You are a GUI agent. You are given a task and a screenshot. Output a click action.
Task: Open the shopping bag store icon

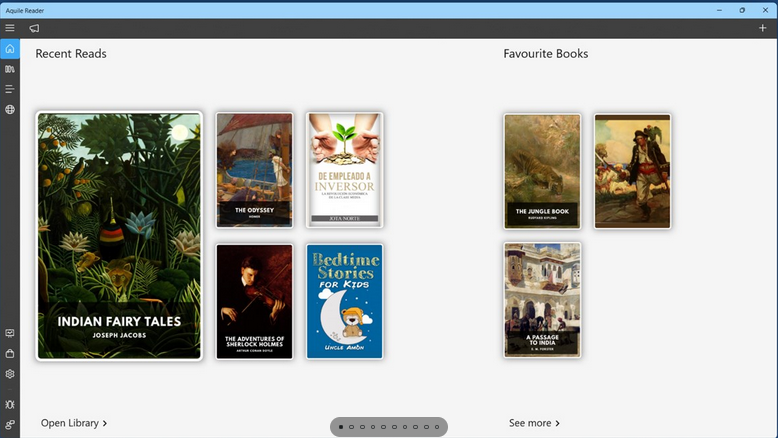click(10, 354)
